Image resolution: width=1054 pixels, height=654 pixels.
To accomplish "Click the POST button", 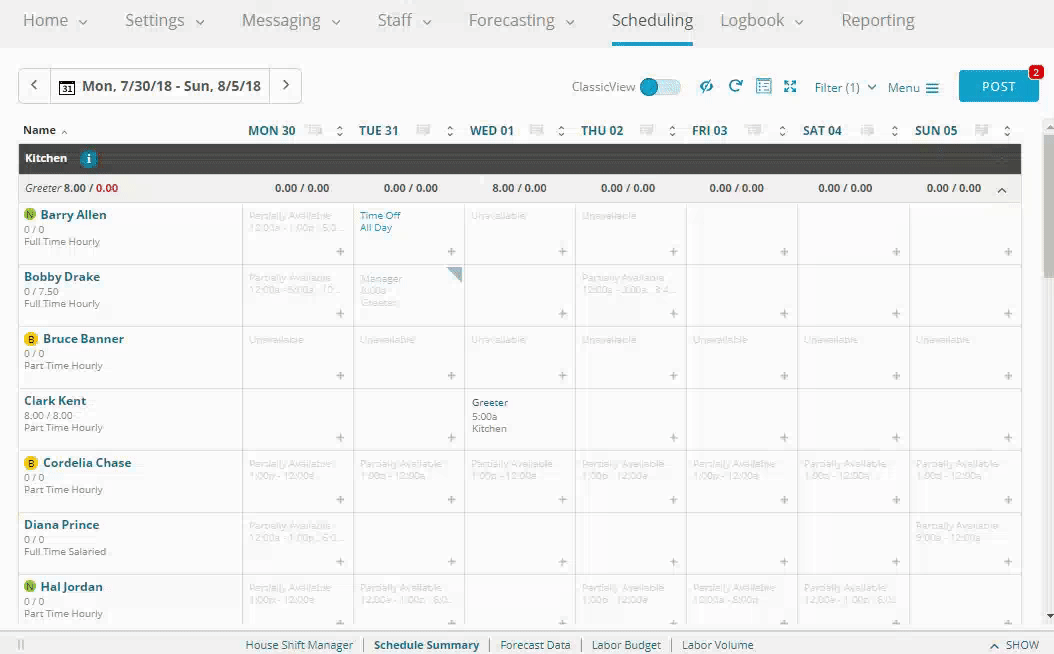I will pos(997,87).
